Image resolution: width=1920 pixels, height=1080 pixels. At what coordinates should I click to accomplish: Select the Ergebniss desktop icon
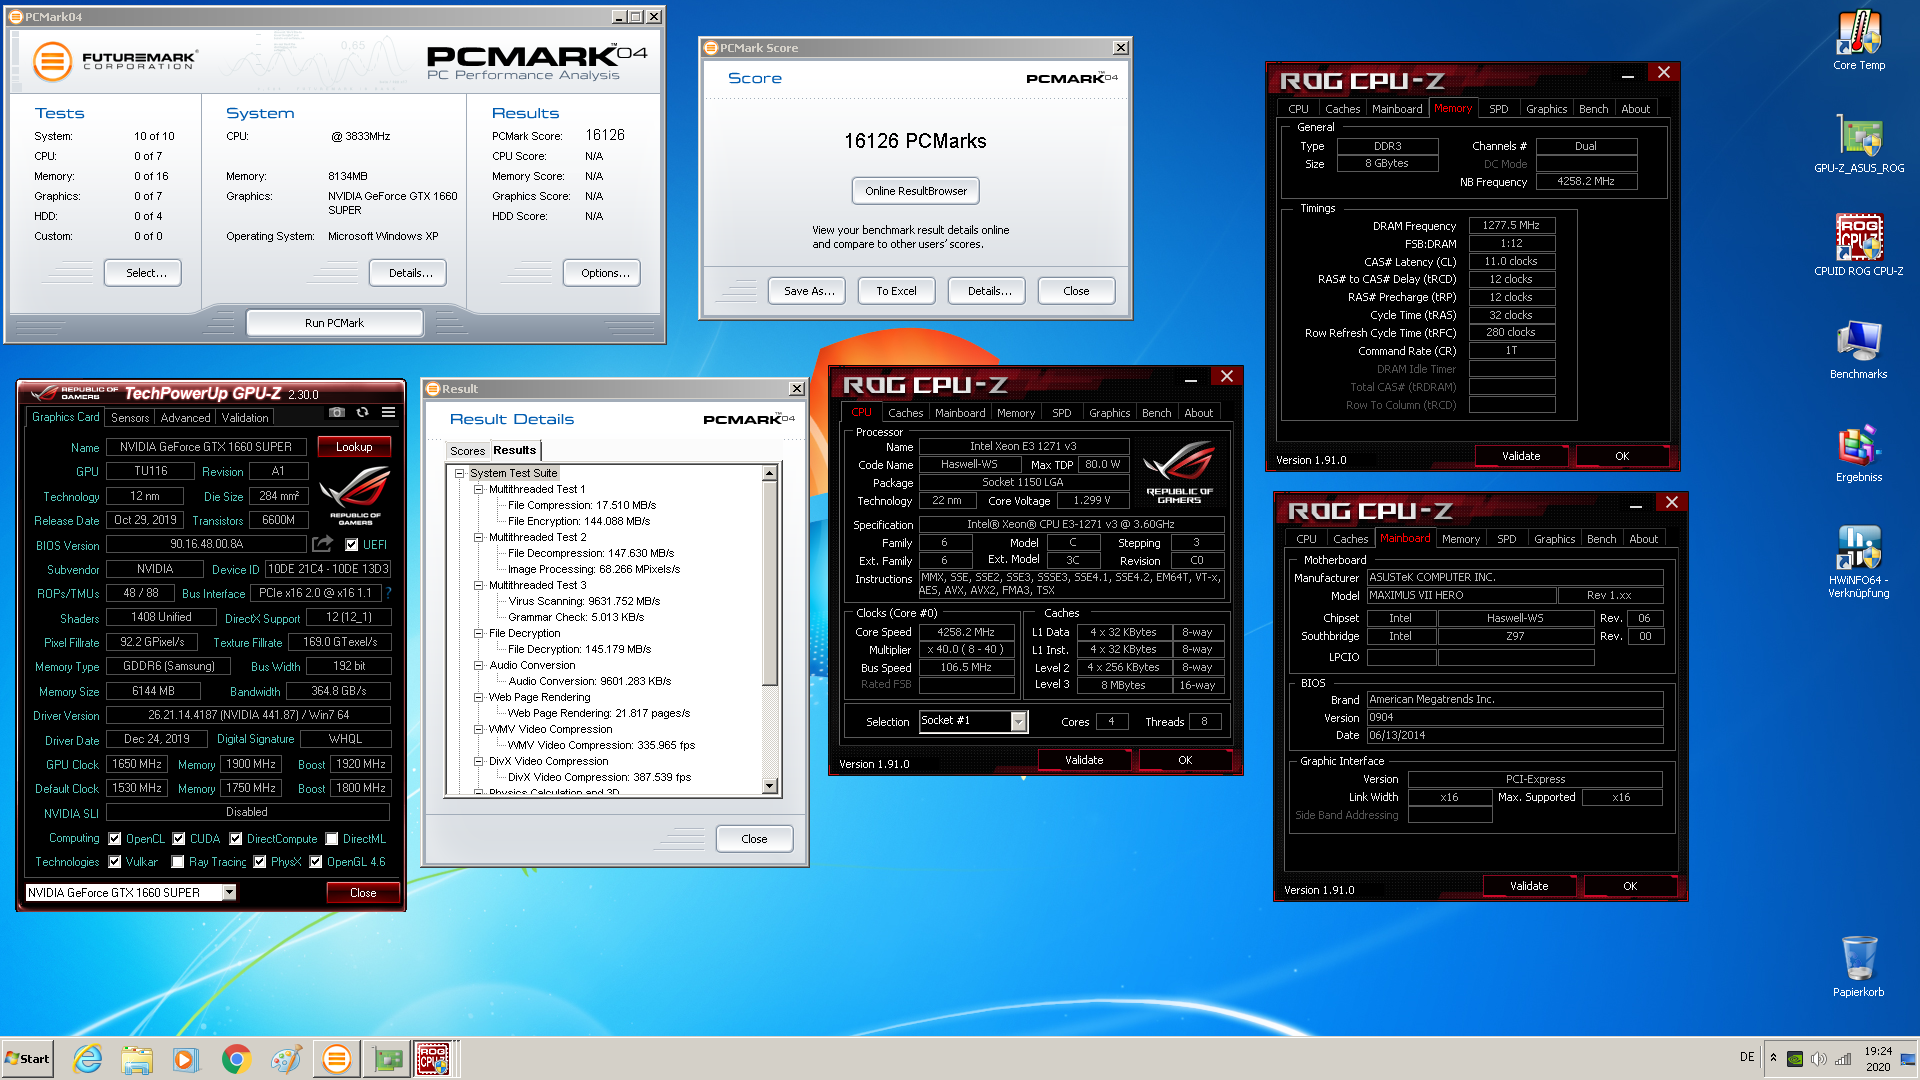(x=1859, y=452)
